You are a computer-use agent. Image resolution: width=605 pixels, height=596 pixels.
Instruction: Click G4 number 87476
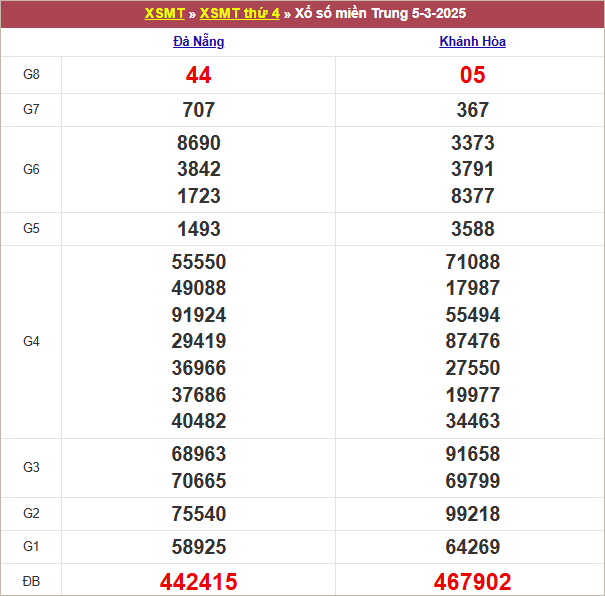click(x=473, y=341)
